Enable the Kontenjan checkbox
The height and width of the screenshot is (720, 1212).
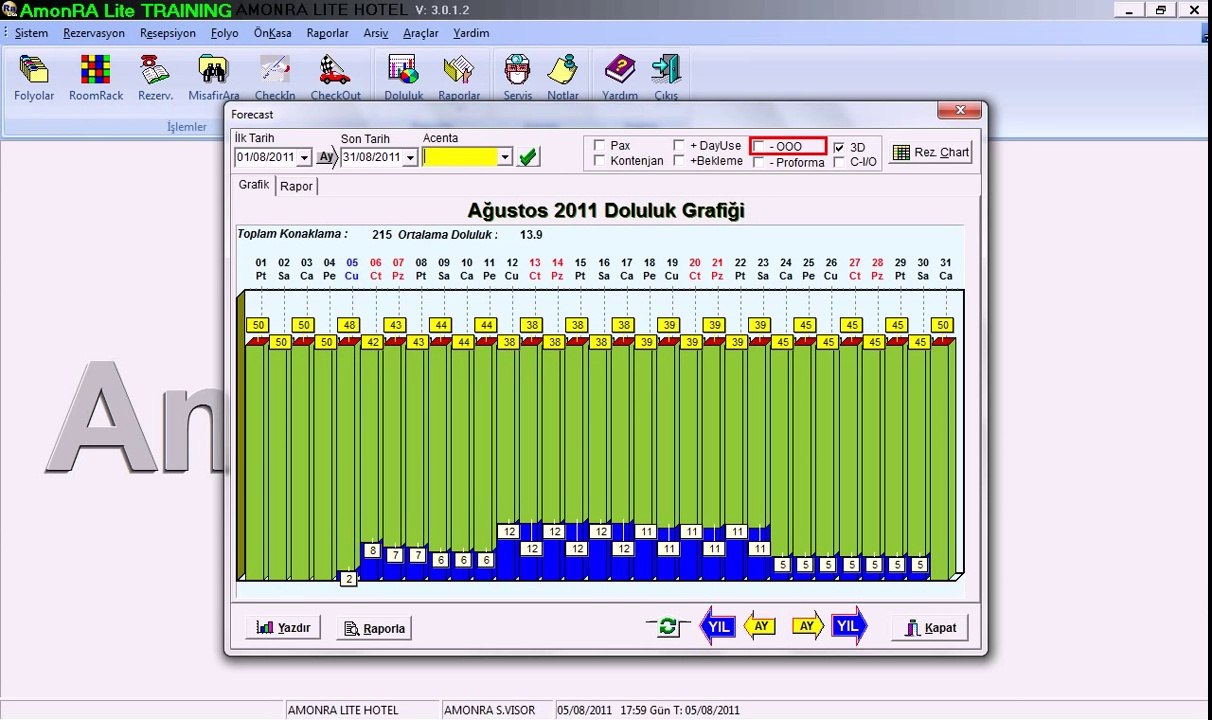(600, 161)
